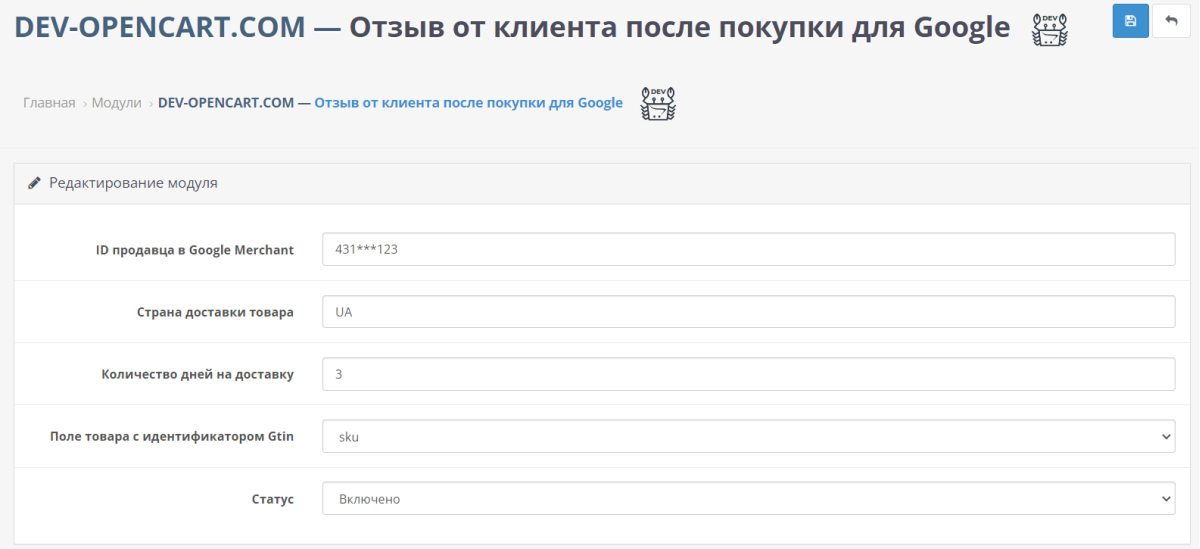This screenshot has width=1200, height=549.
Task: Click the back arrow return button
Action: [1171, 21]
